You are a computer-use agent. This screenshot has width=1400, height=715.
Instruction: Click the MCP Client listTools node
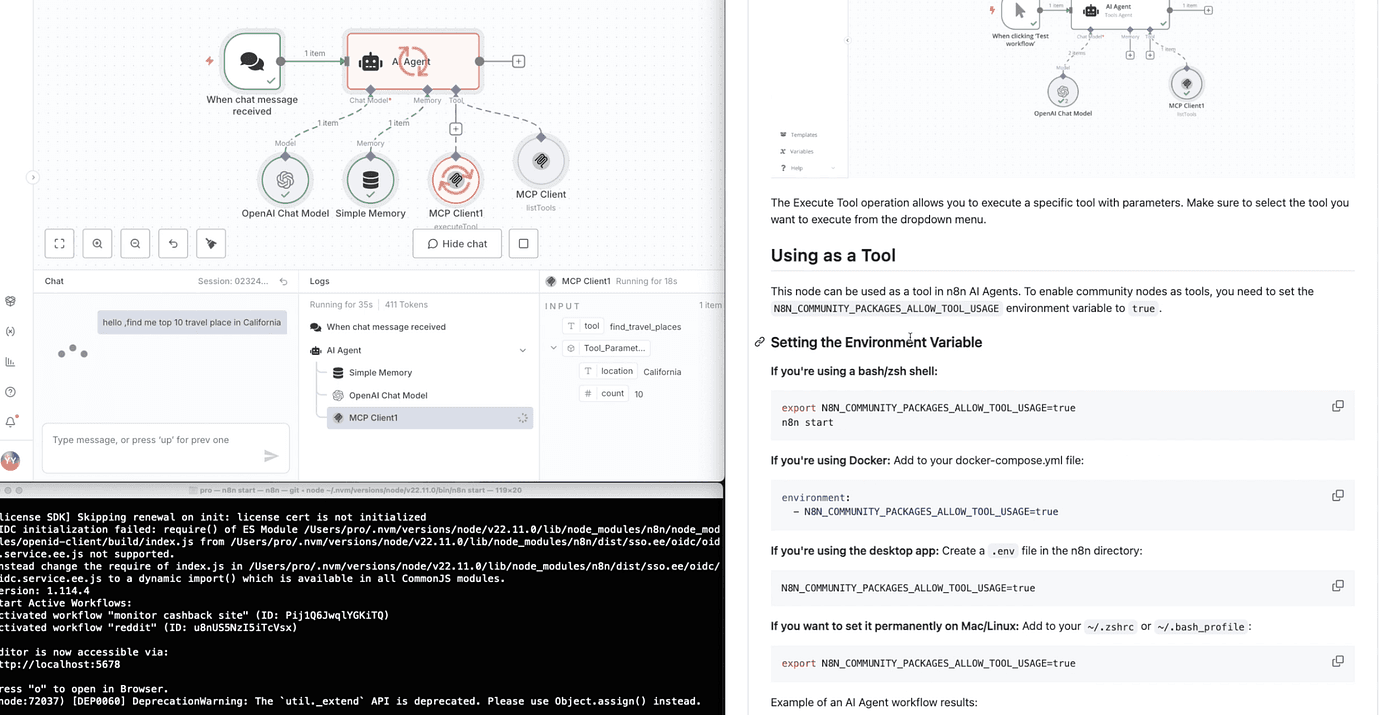coord(540,161)
